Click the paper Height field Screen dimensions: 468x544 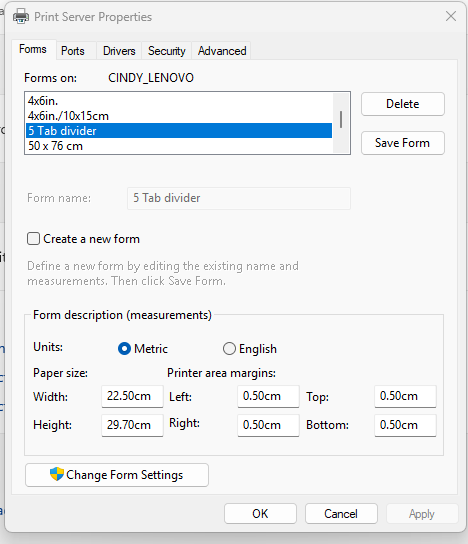pyautogui.click(x=132, y=425)
